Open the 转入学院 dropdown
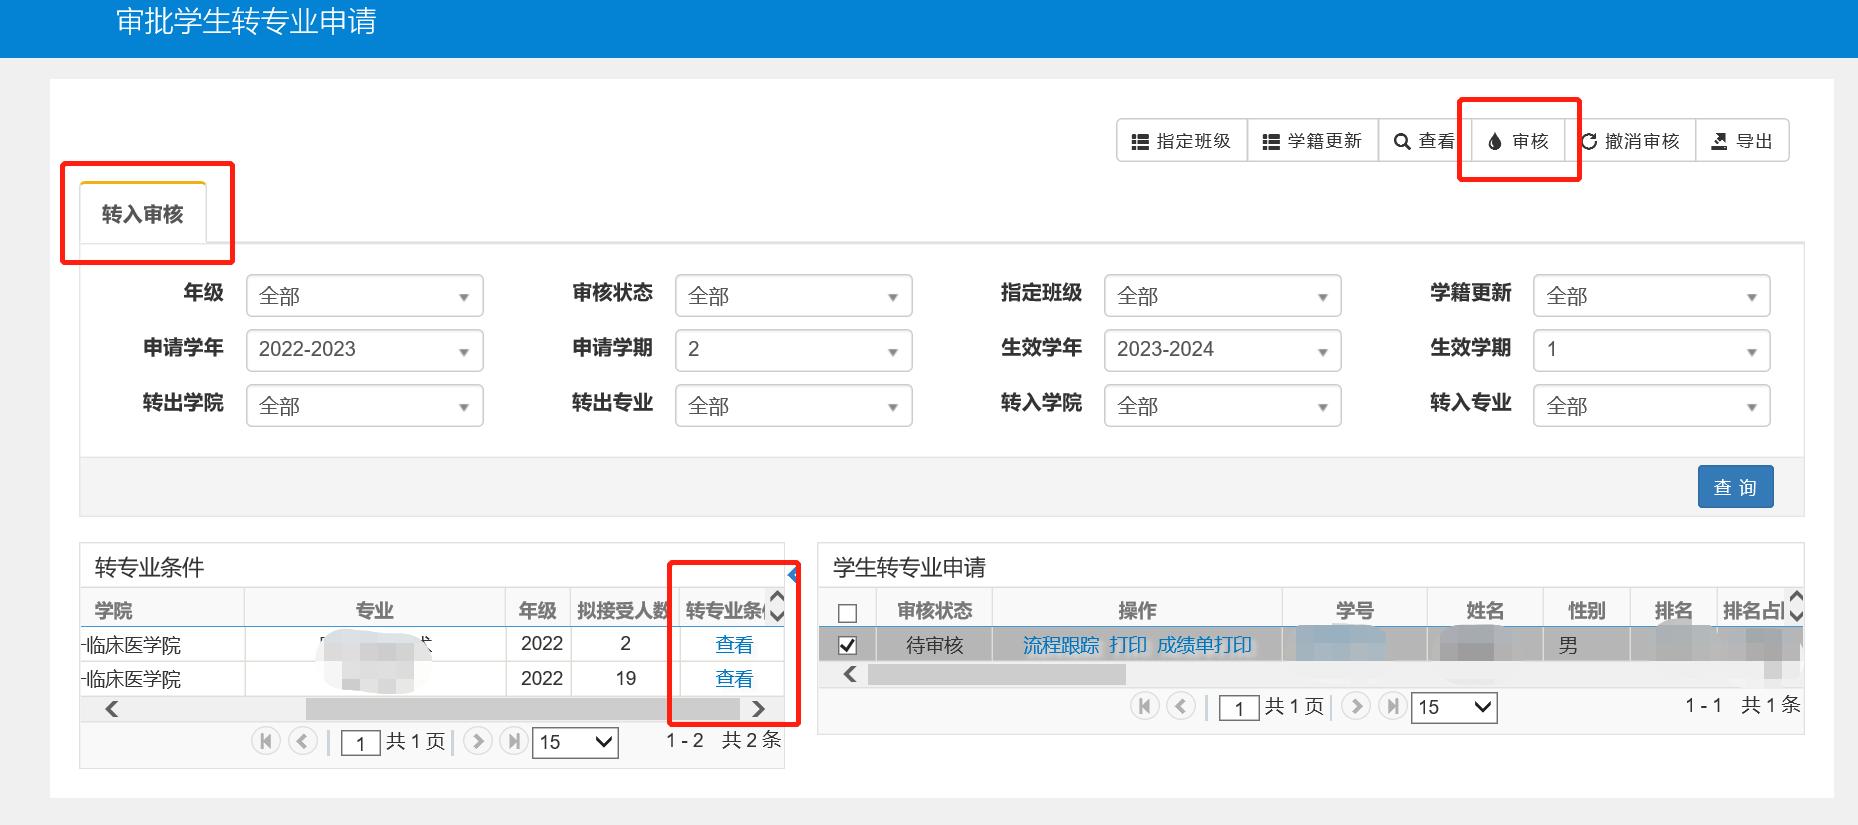This screenshot has height=825, width=1858. pyautogui.click(x=1222, y=406)
